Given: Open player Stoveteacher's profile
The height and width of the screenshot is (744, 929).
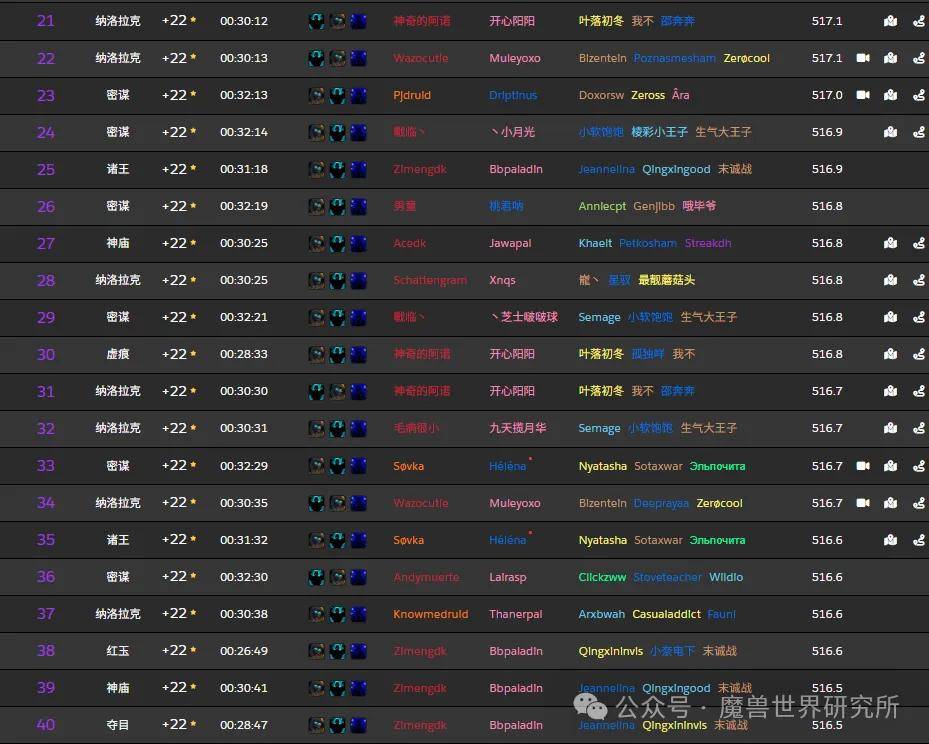Looking at the screenshot, I should click(x=668, y=577).
